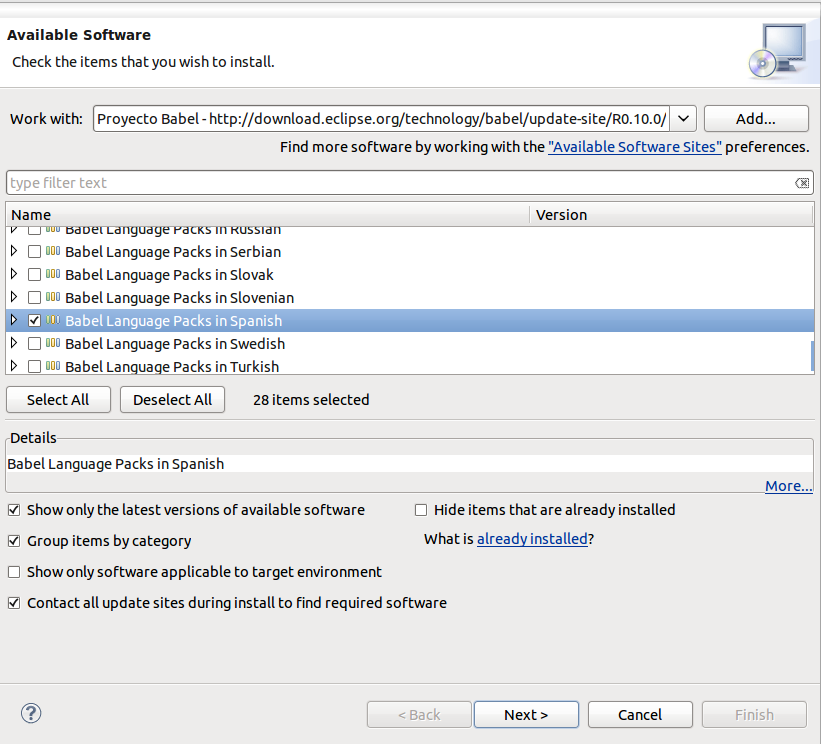Uncheck Babel Language Packs in Spanish
The width and height of the screenshot is (821, 744).
(35, 321)
